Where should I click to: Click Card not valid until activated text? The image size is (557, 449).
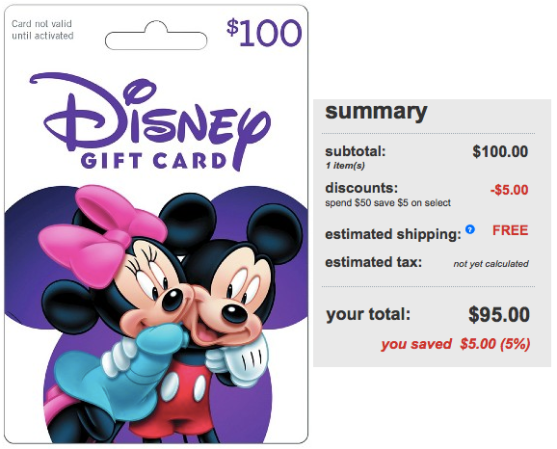click(42, 30)
